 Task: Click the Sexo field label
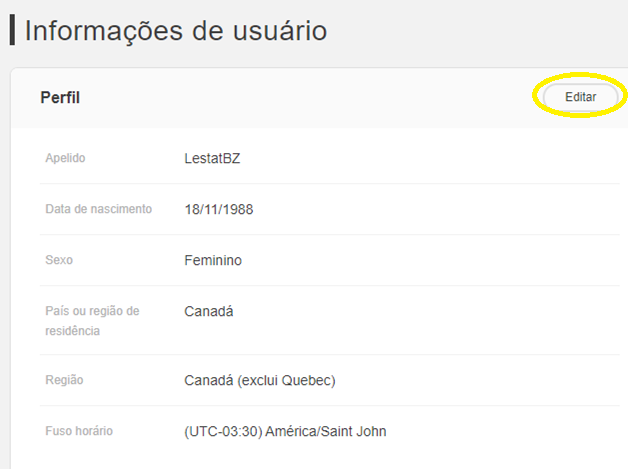pos(59,260)
